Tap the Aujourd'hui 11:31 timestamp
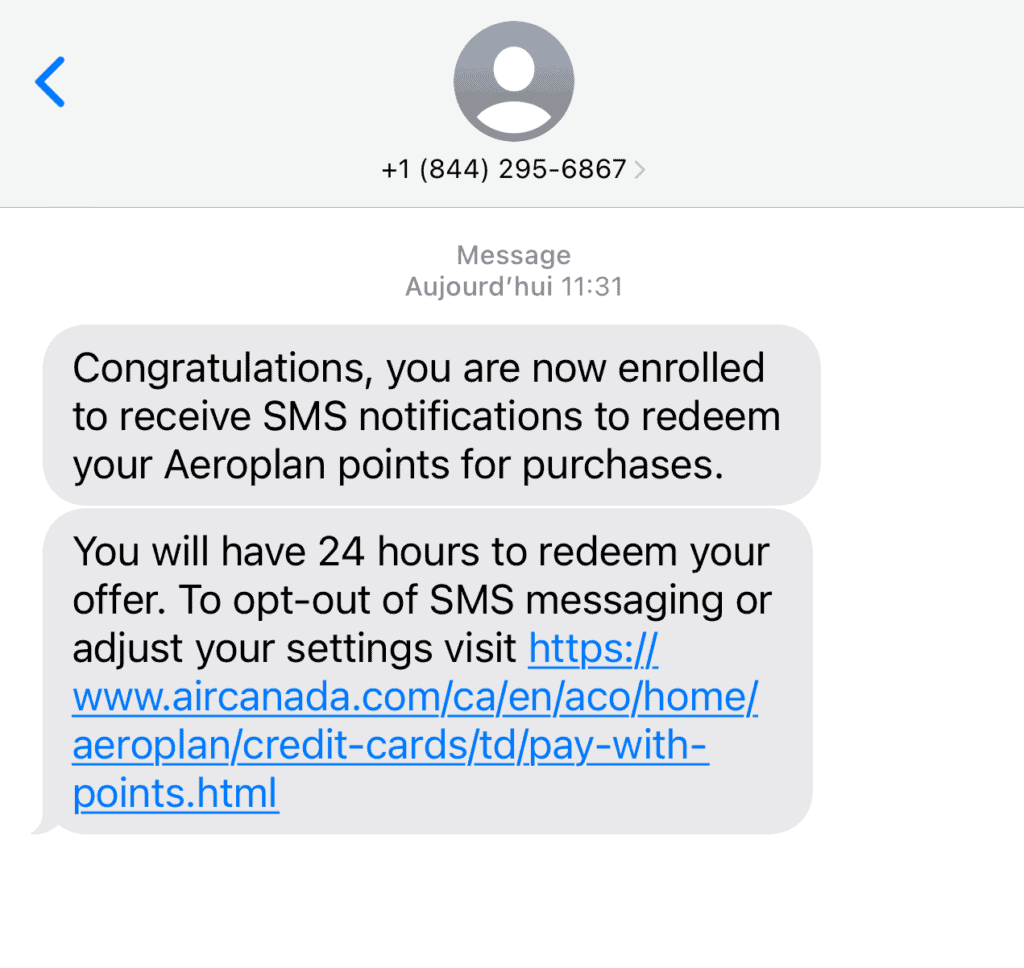 point(513,286)
